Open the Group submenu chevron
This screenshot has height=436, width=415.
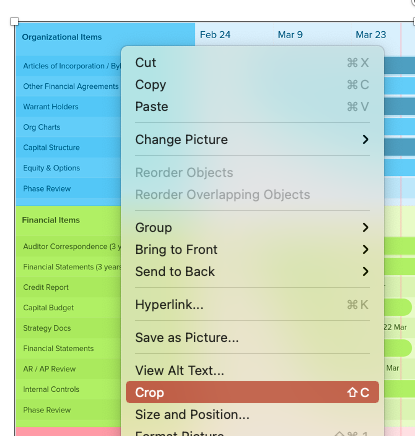[365, 228]
